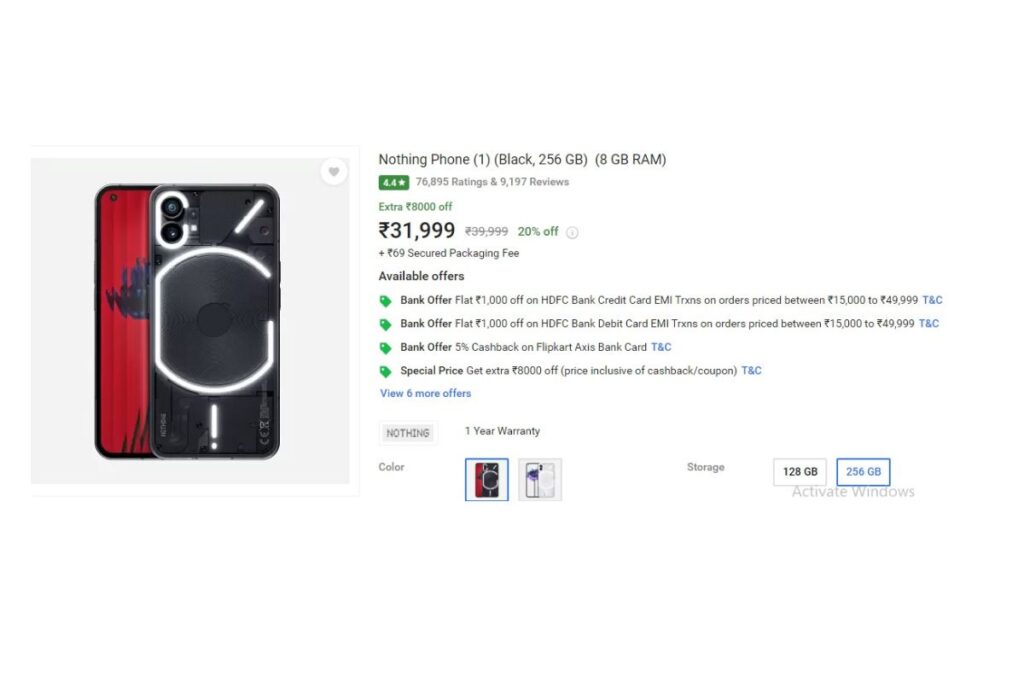Select 256 GB storage option
1024x683 pixels.
(863, 471)
